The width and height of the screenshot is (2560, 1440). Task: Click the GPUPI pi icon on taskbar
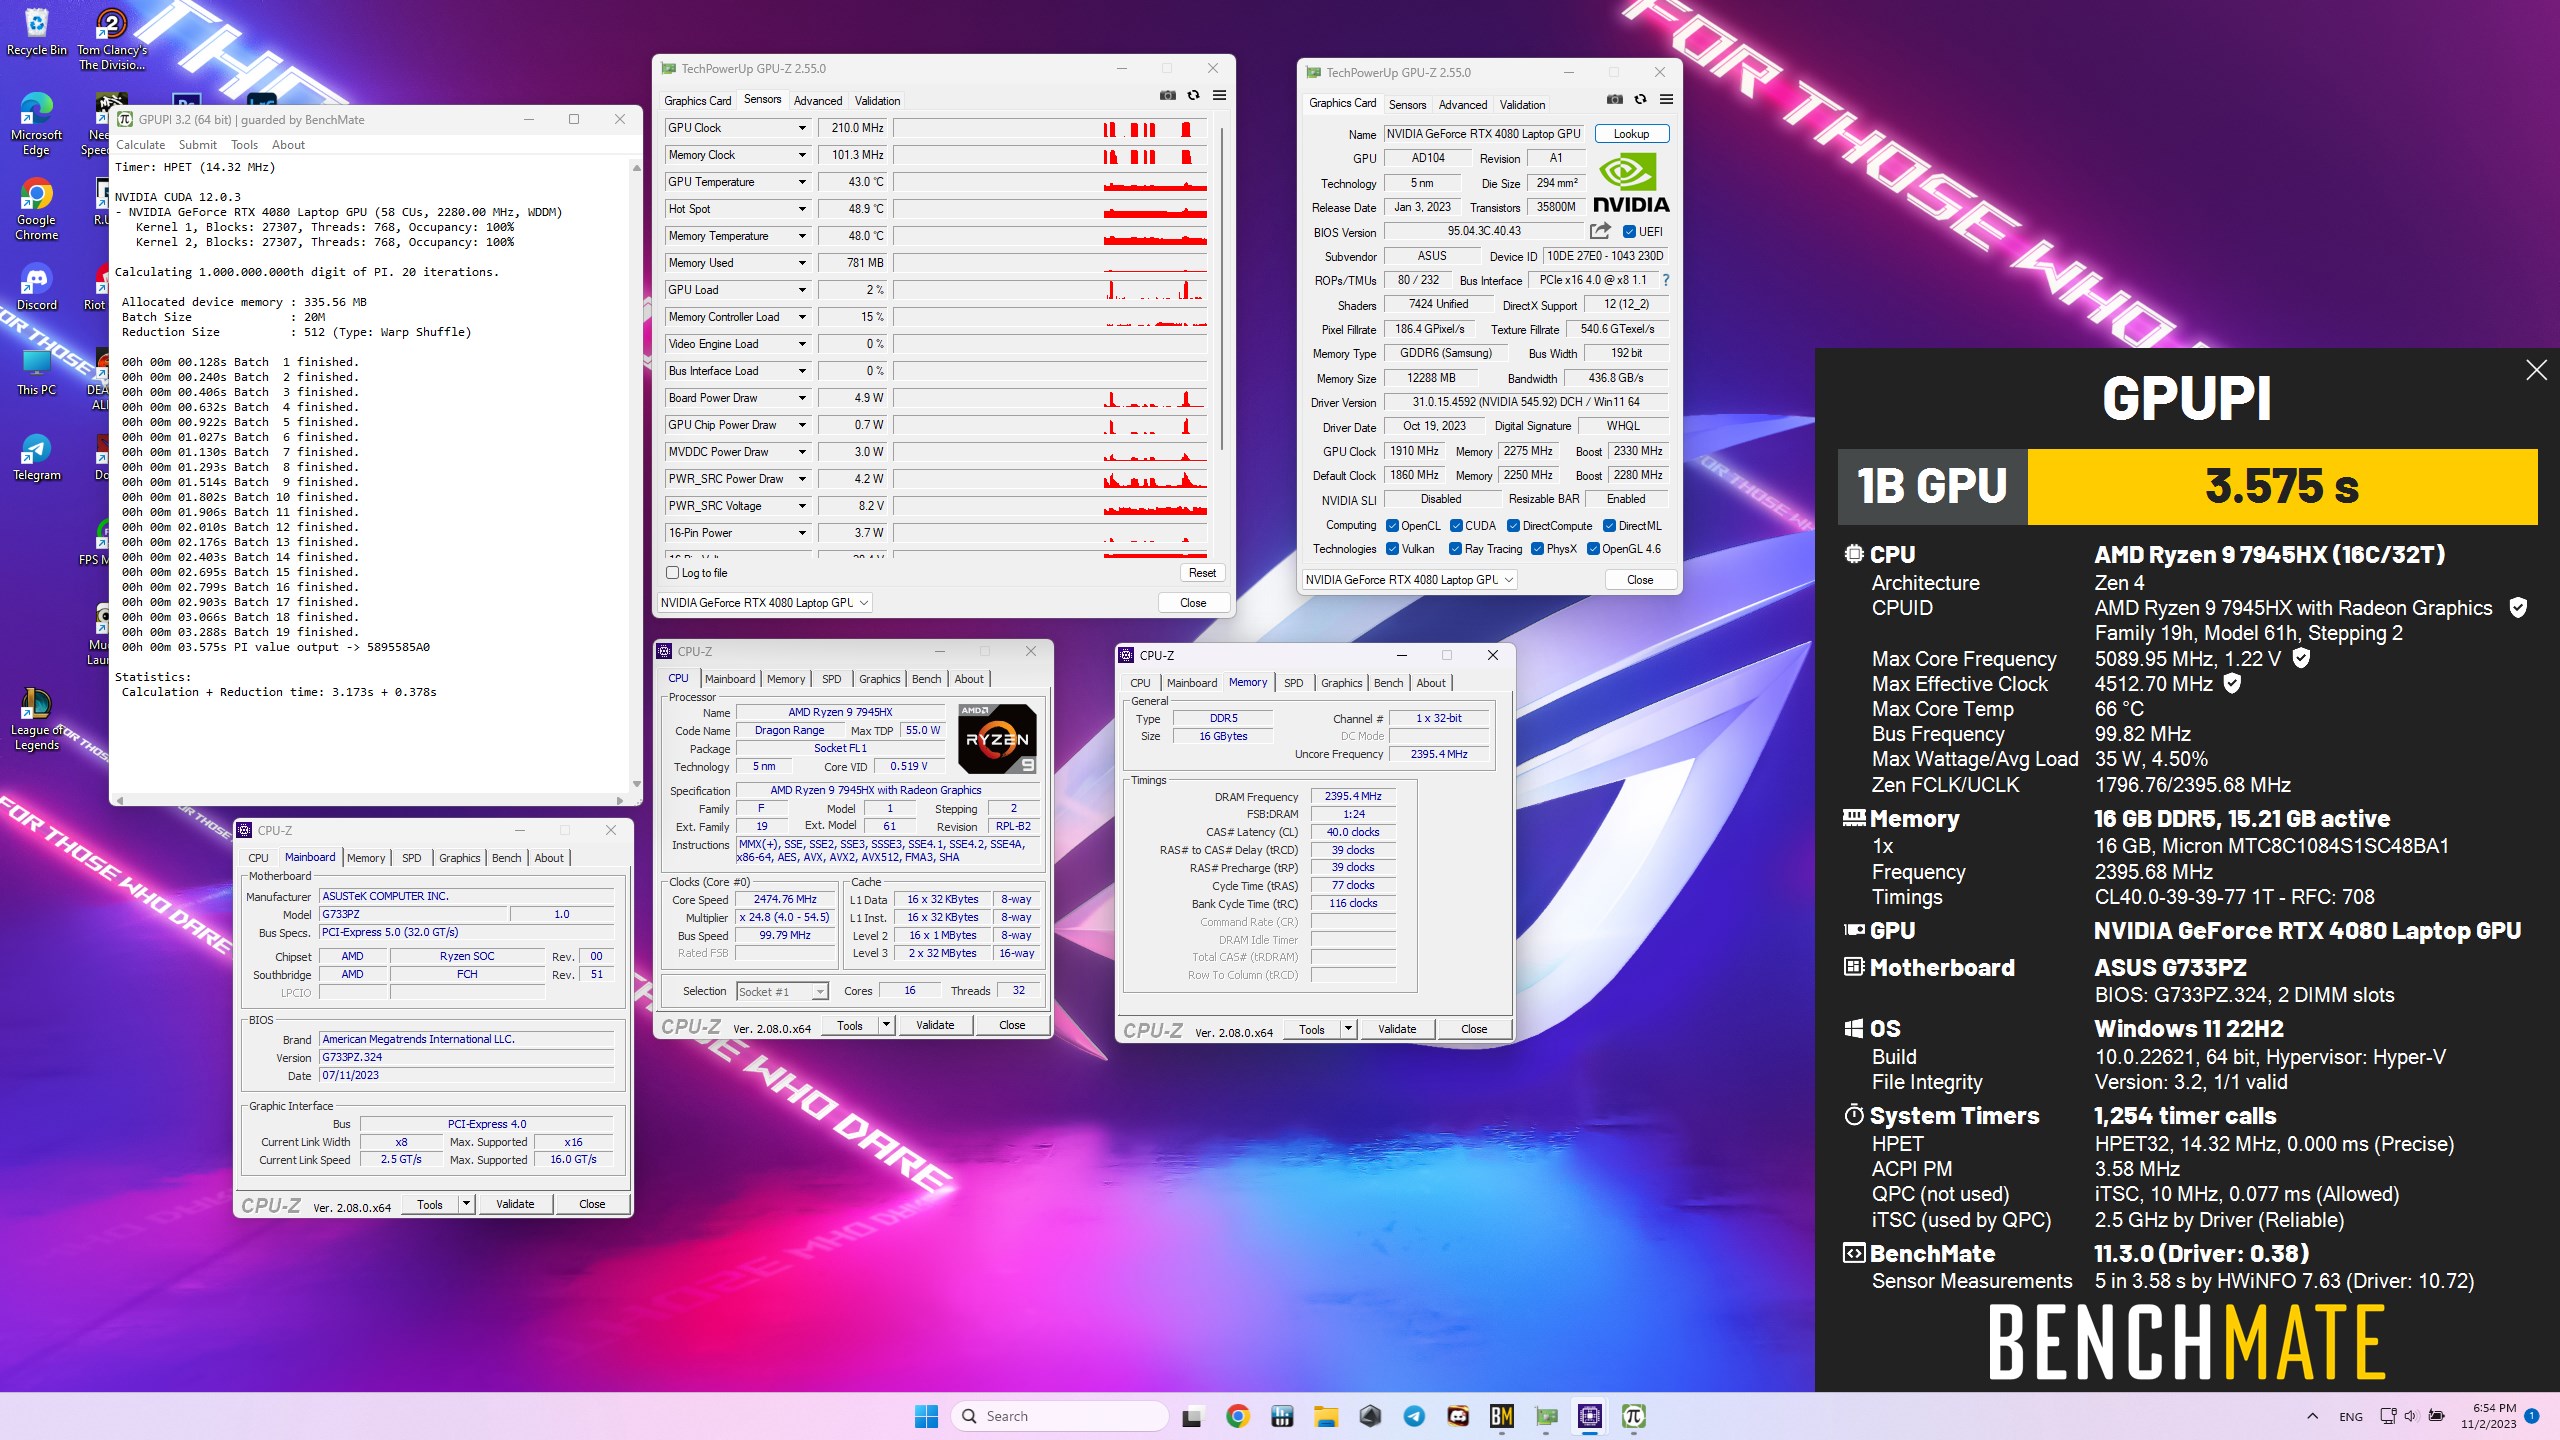click(1634, 1416)
